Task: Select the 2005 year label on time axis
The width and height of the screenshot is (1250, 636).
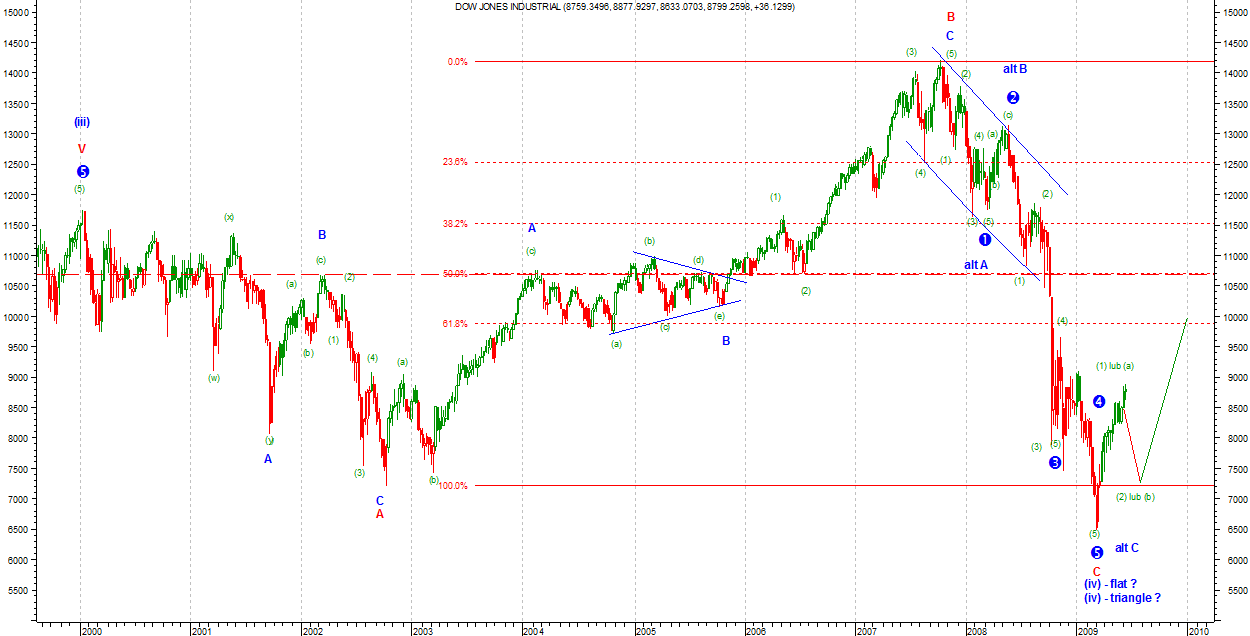Action: pyautogui.click(x=645, y=631)
